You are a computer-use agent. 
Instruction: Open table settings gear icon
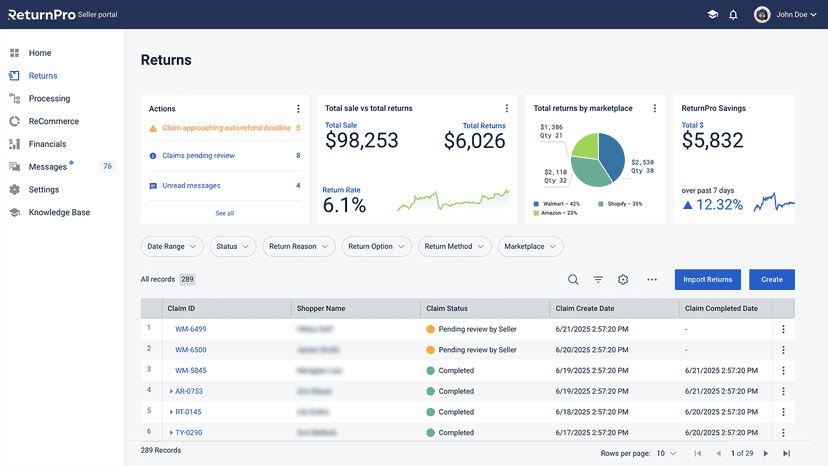[623, 279]
